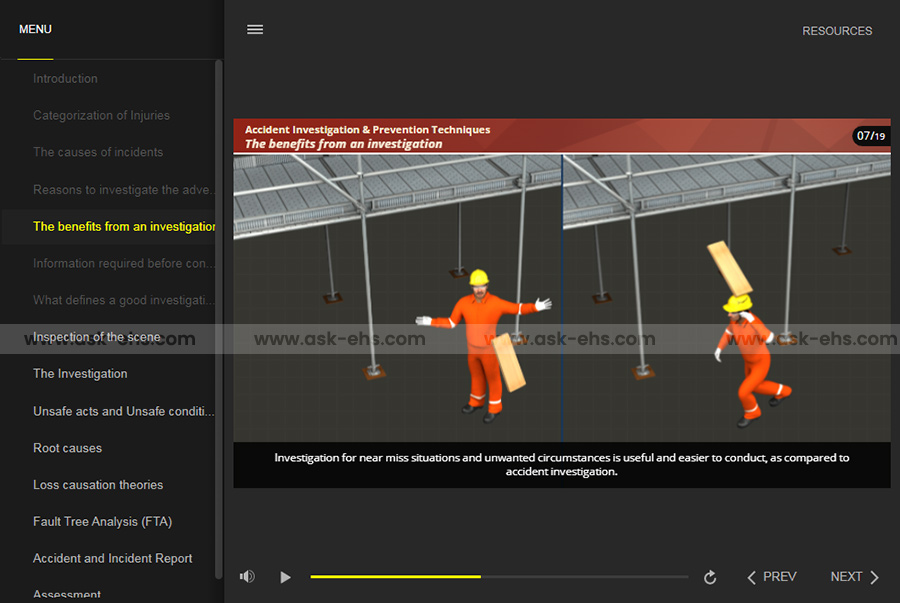The height and width of the screenshot is (603, 900).
Task: Open Categorization of Injuries lesson
Action: click(x=101, y=116)
